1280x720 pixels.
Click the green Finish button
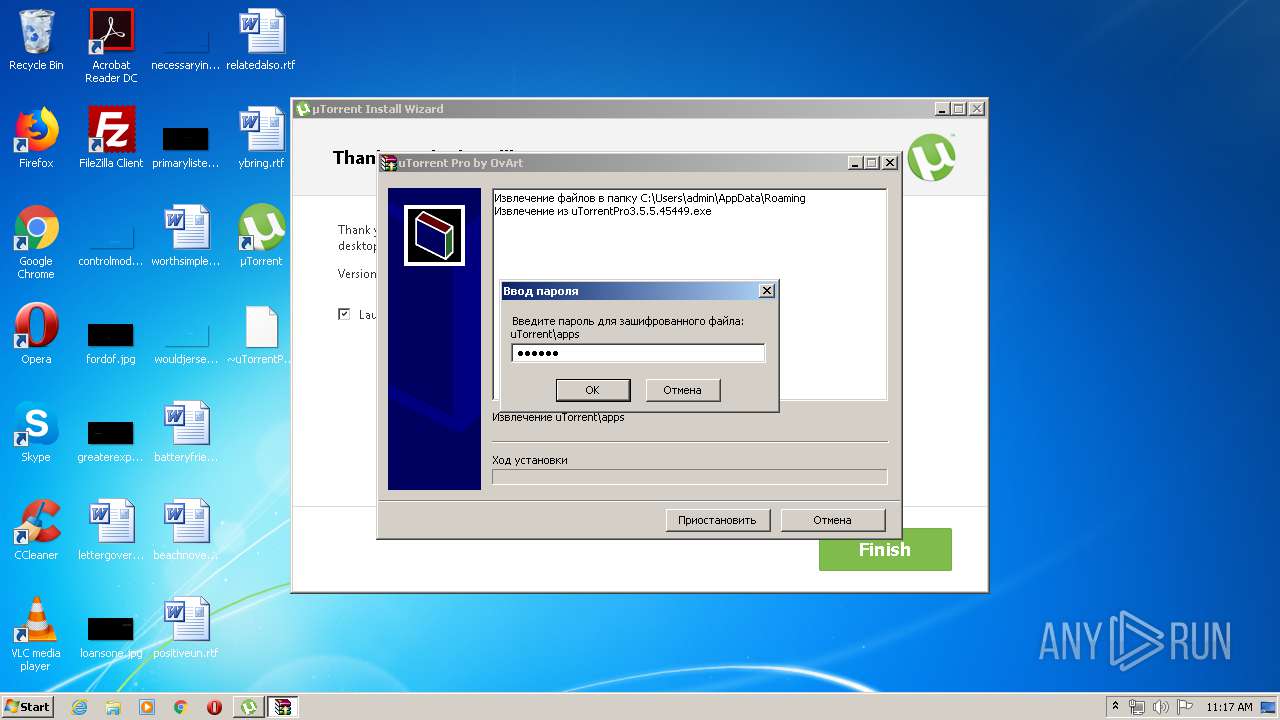pyautogui.click(x=885, y=550)
